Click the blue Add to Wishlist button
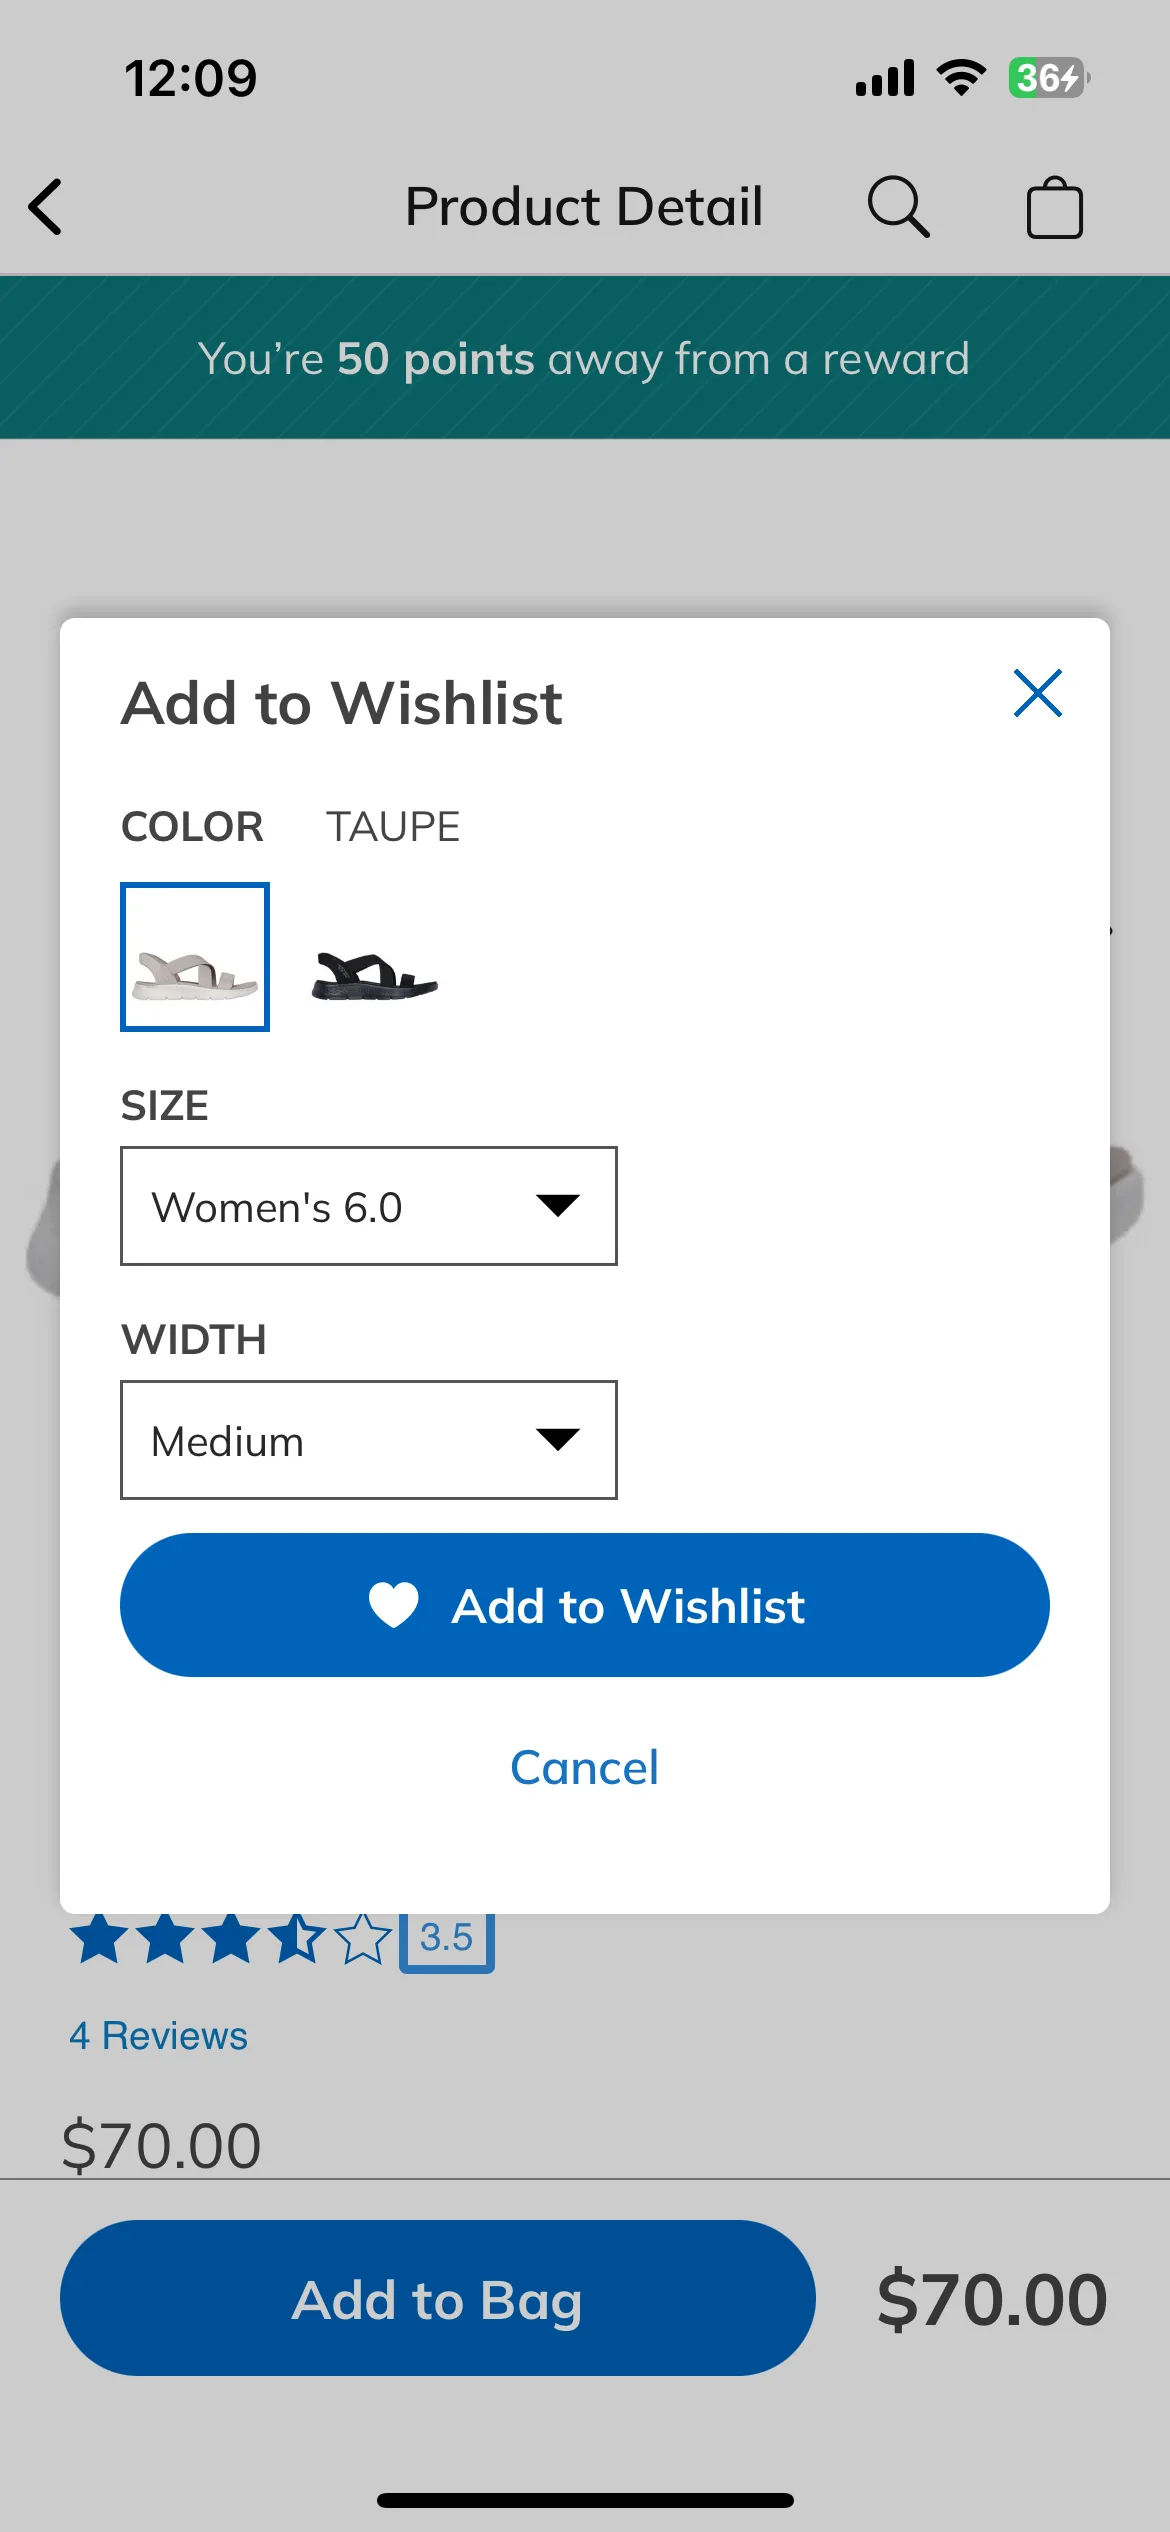The height and width of the screenshot is (2532, 1170). (585, 1605)
